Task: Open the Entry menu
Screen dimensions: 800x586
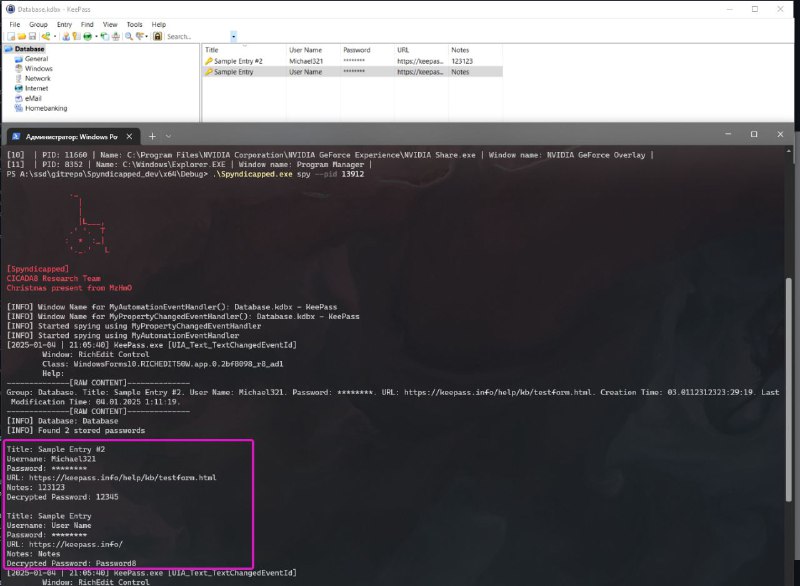Action: point(64,24)
